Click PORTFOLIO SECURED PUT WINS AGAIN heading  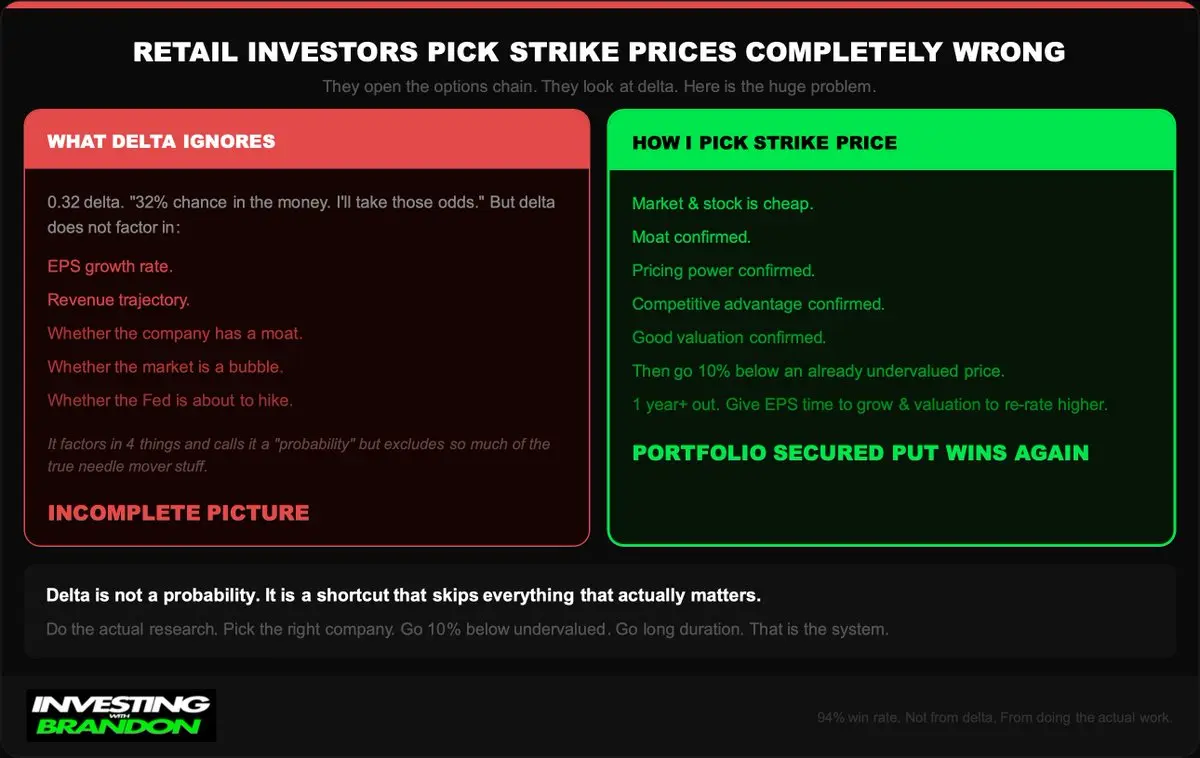coord(860,453)
